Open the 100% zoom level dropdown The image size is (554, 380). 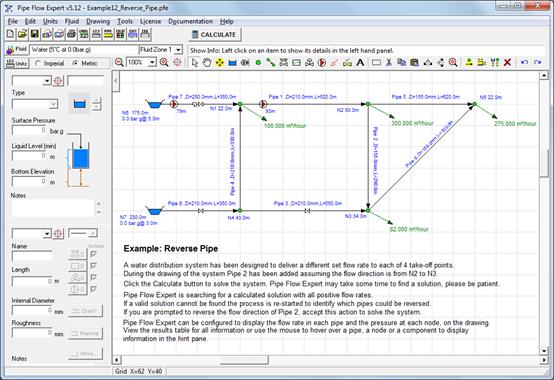tap(152, 63)
